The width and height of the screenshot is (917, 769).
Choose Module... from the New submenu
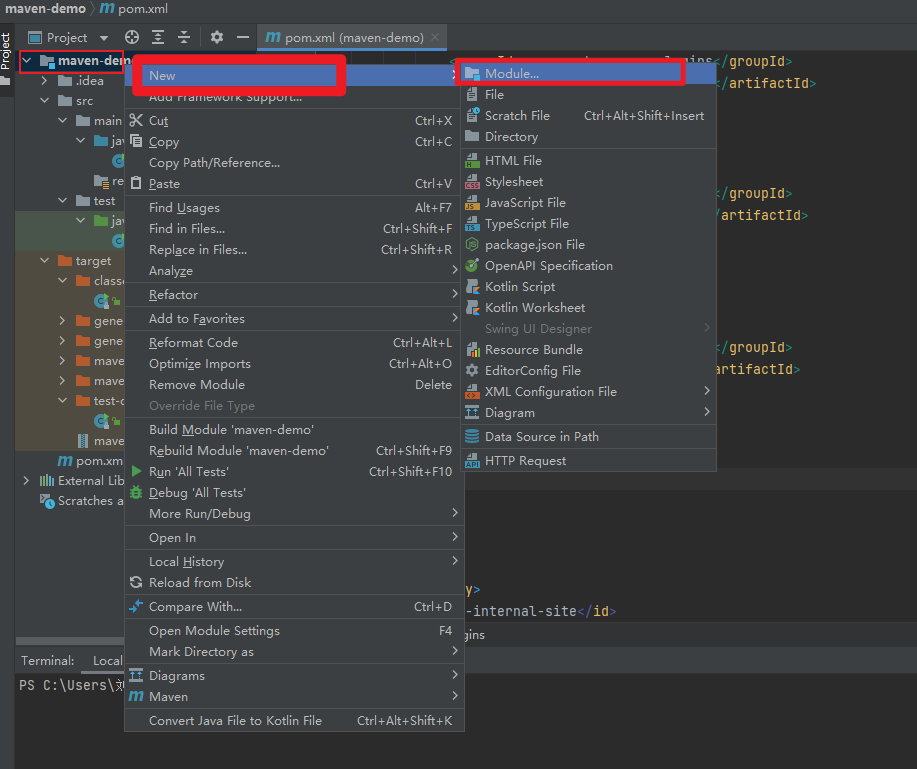[588, 74]
